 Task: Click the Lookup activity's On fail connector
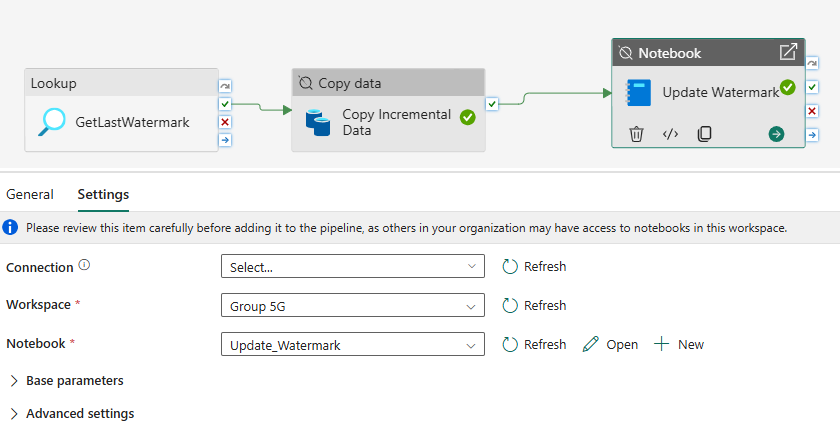pos(225,122)
